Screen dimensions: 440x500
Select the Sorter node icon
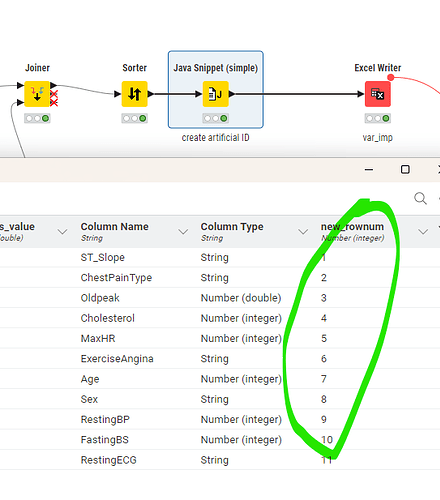click(x=134, y=94)
